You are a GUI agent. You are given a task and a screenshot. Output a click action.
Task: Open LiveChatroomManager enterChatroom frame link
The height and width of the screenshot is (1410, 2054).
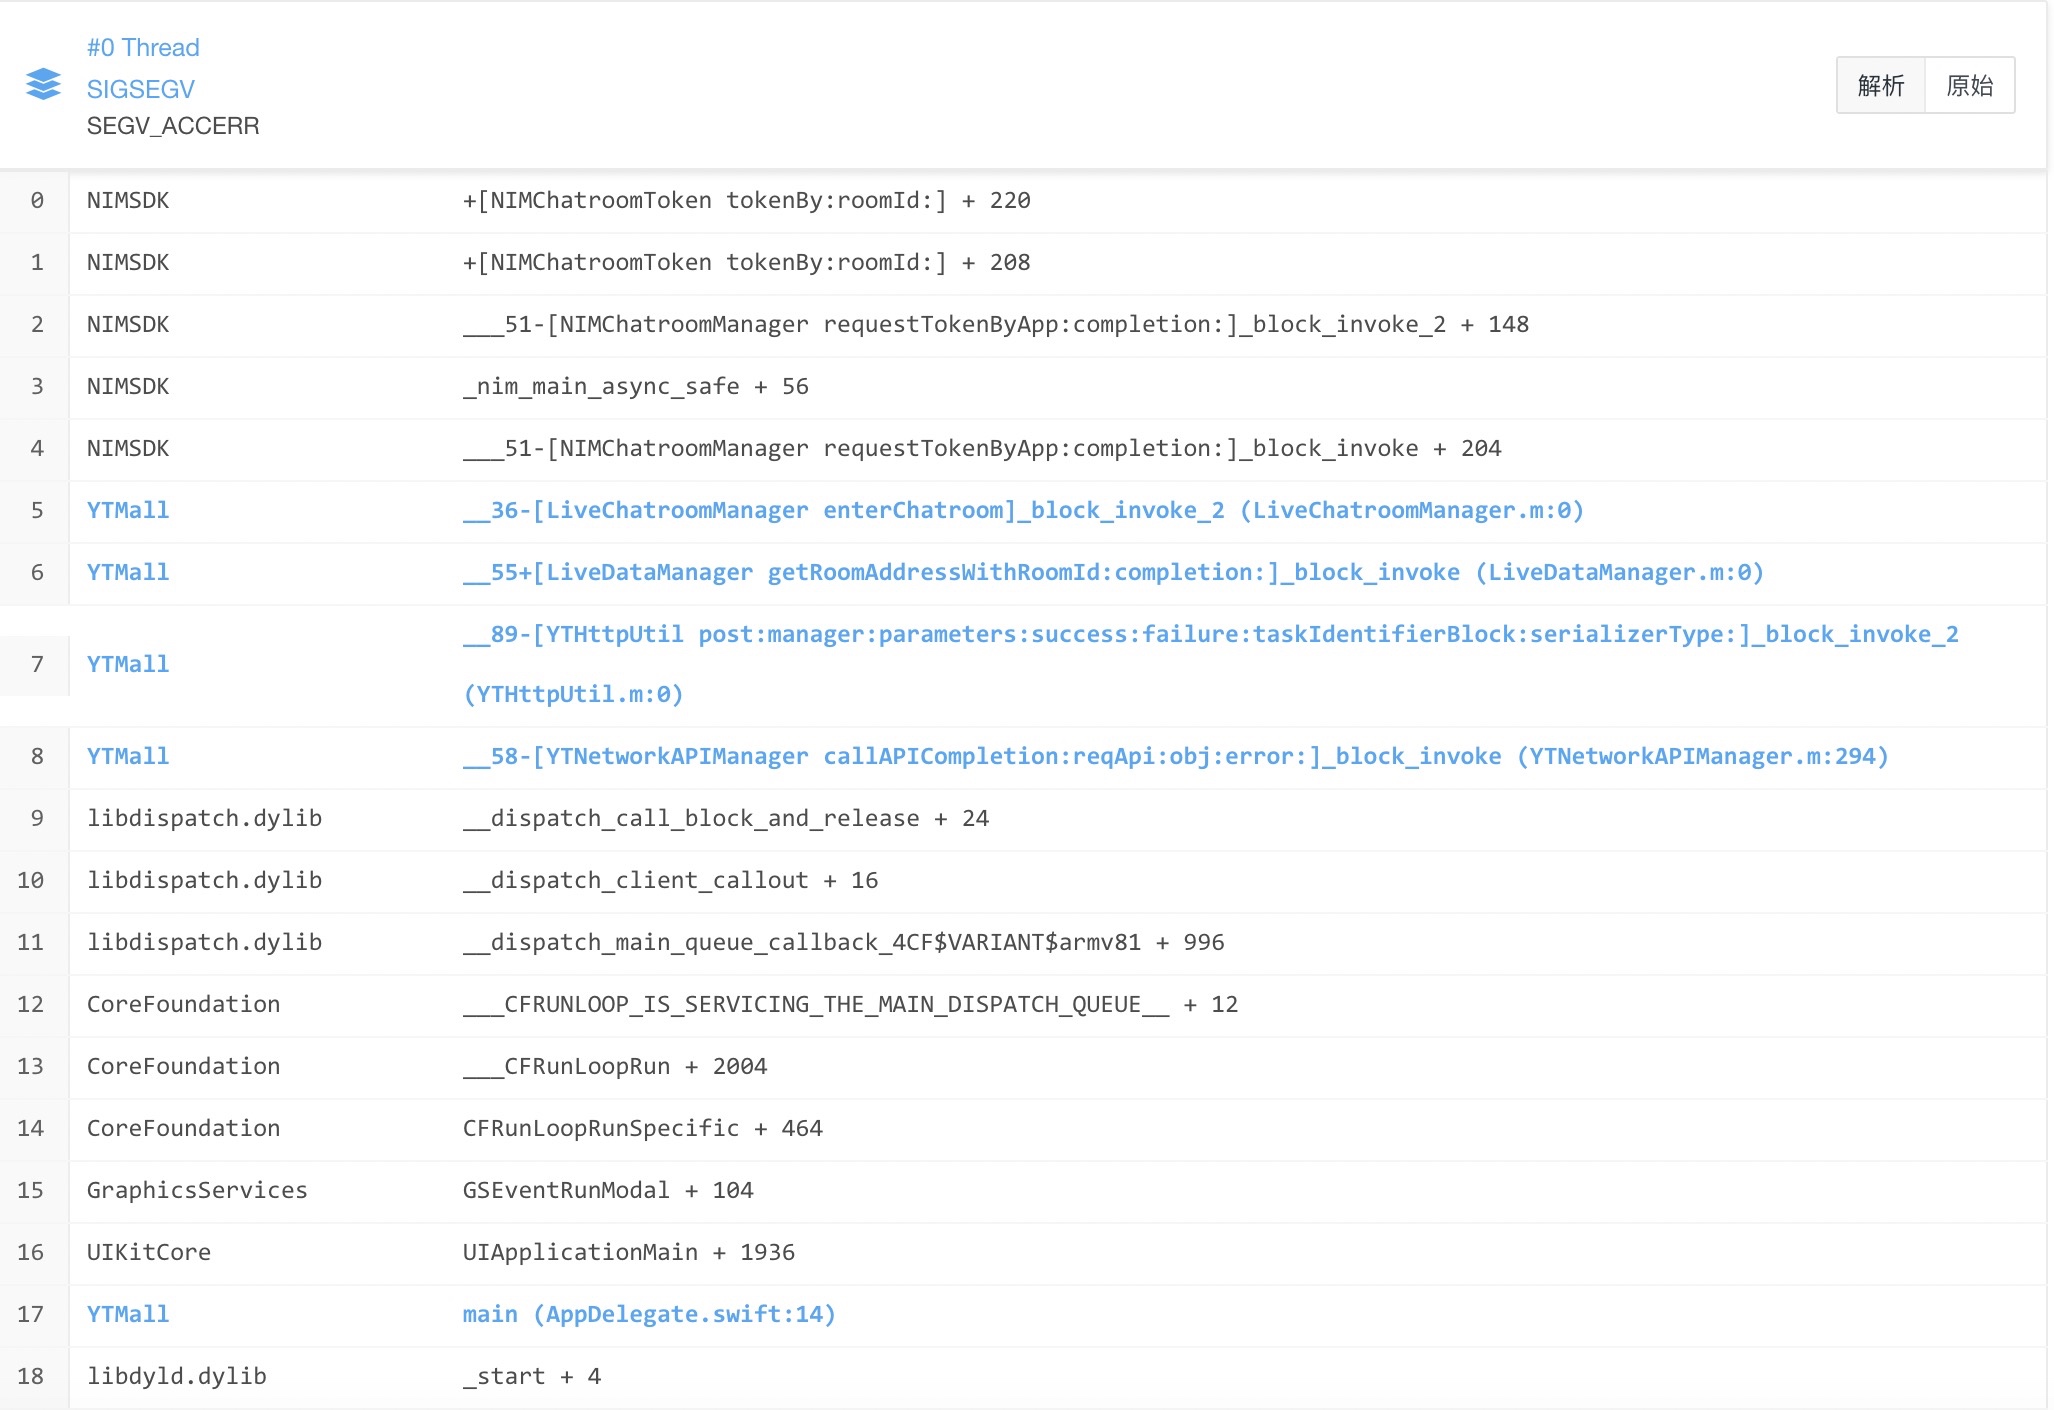(x=1022, y=511)
